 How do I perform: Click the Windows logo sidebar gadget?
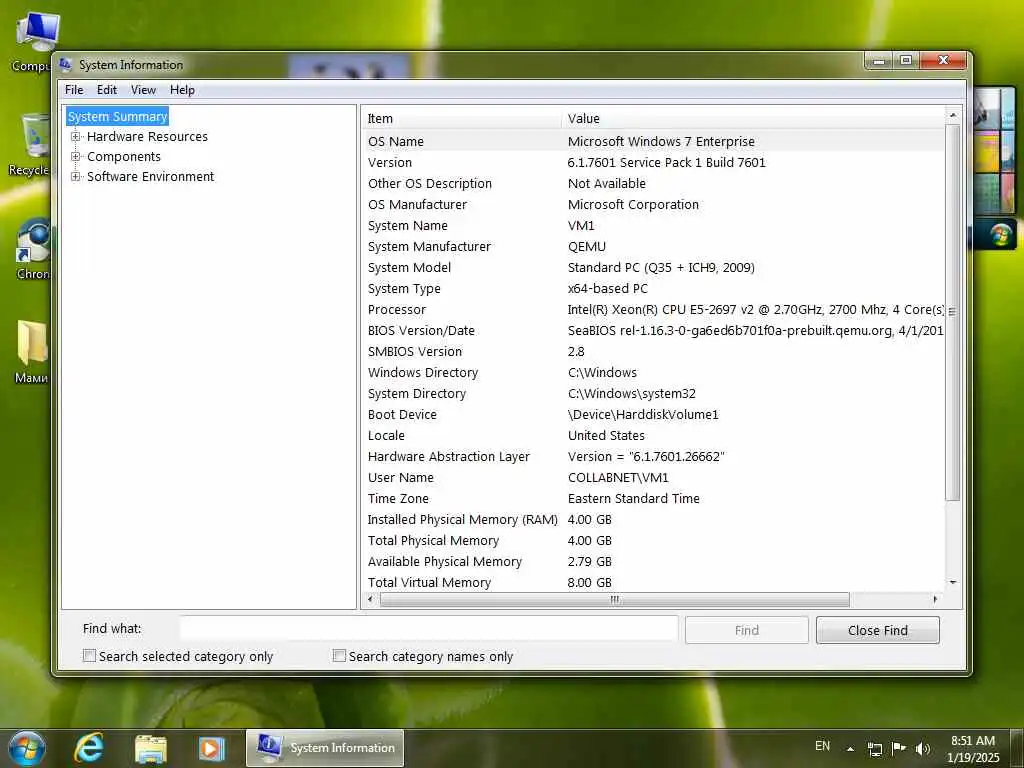click(x=999, y=234)
